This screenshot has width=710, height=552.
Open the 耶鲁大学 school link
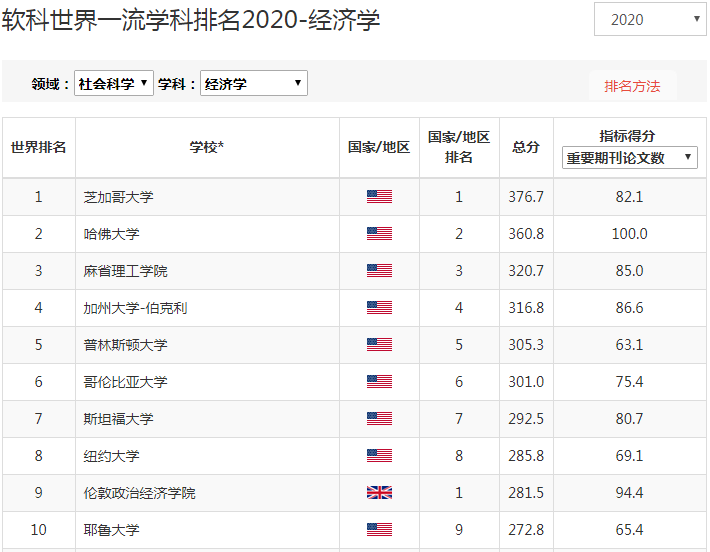coord(111,530)
